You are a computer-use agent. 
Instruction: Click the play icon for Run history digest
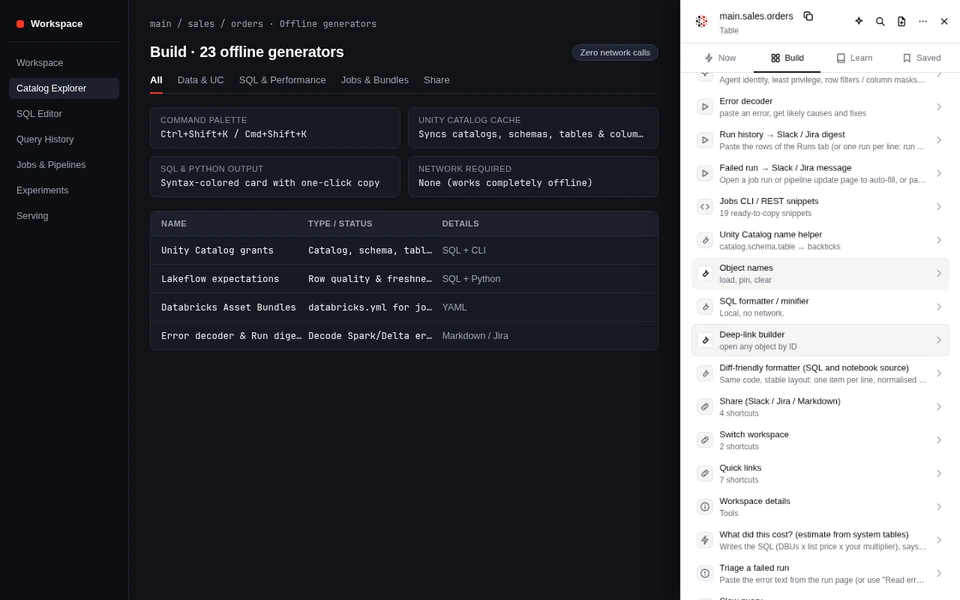click(x=705, y=140)
